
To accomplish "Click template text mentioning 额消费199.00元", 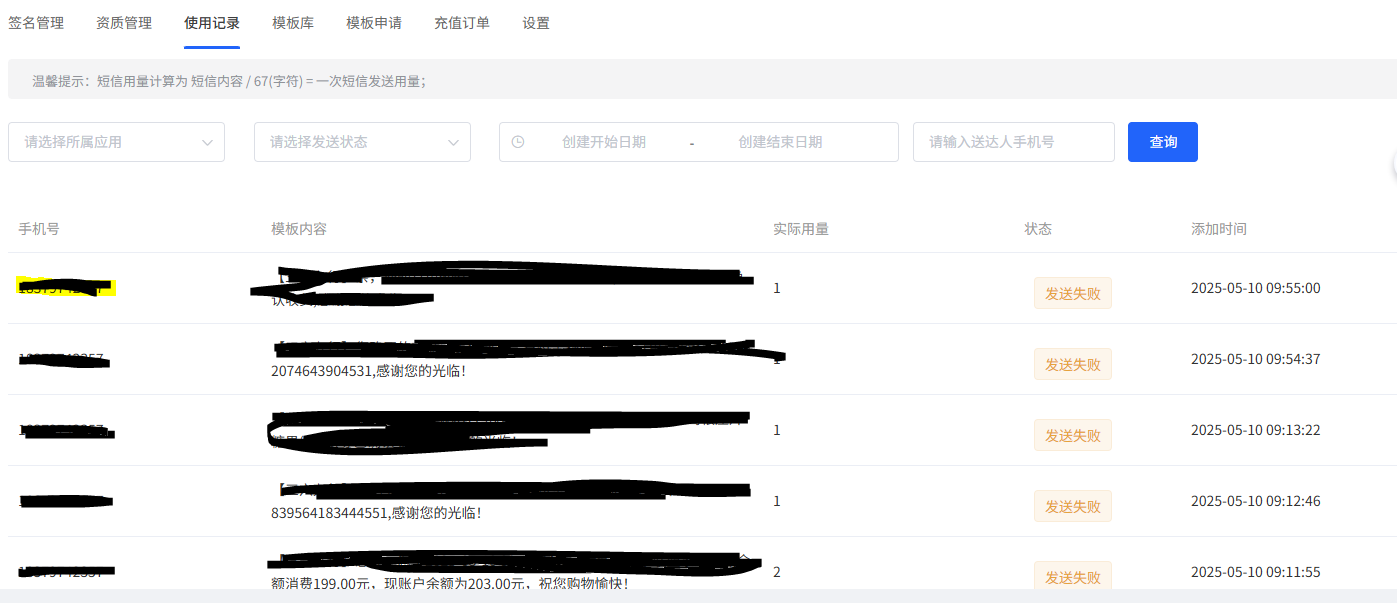I will pos(450,583).
